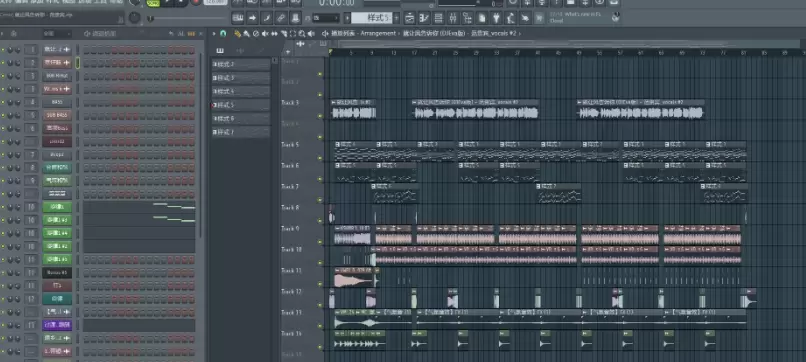Open the 样式 5 pattern selector
Screen dimensions: 806x362
tap(371, 18)
